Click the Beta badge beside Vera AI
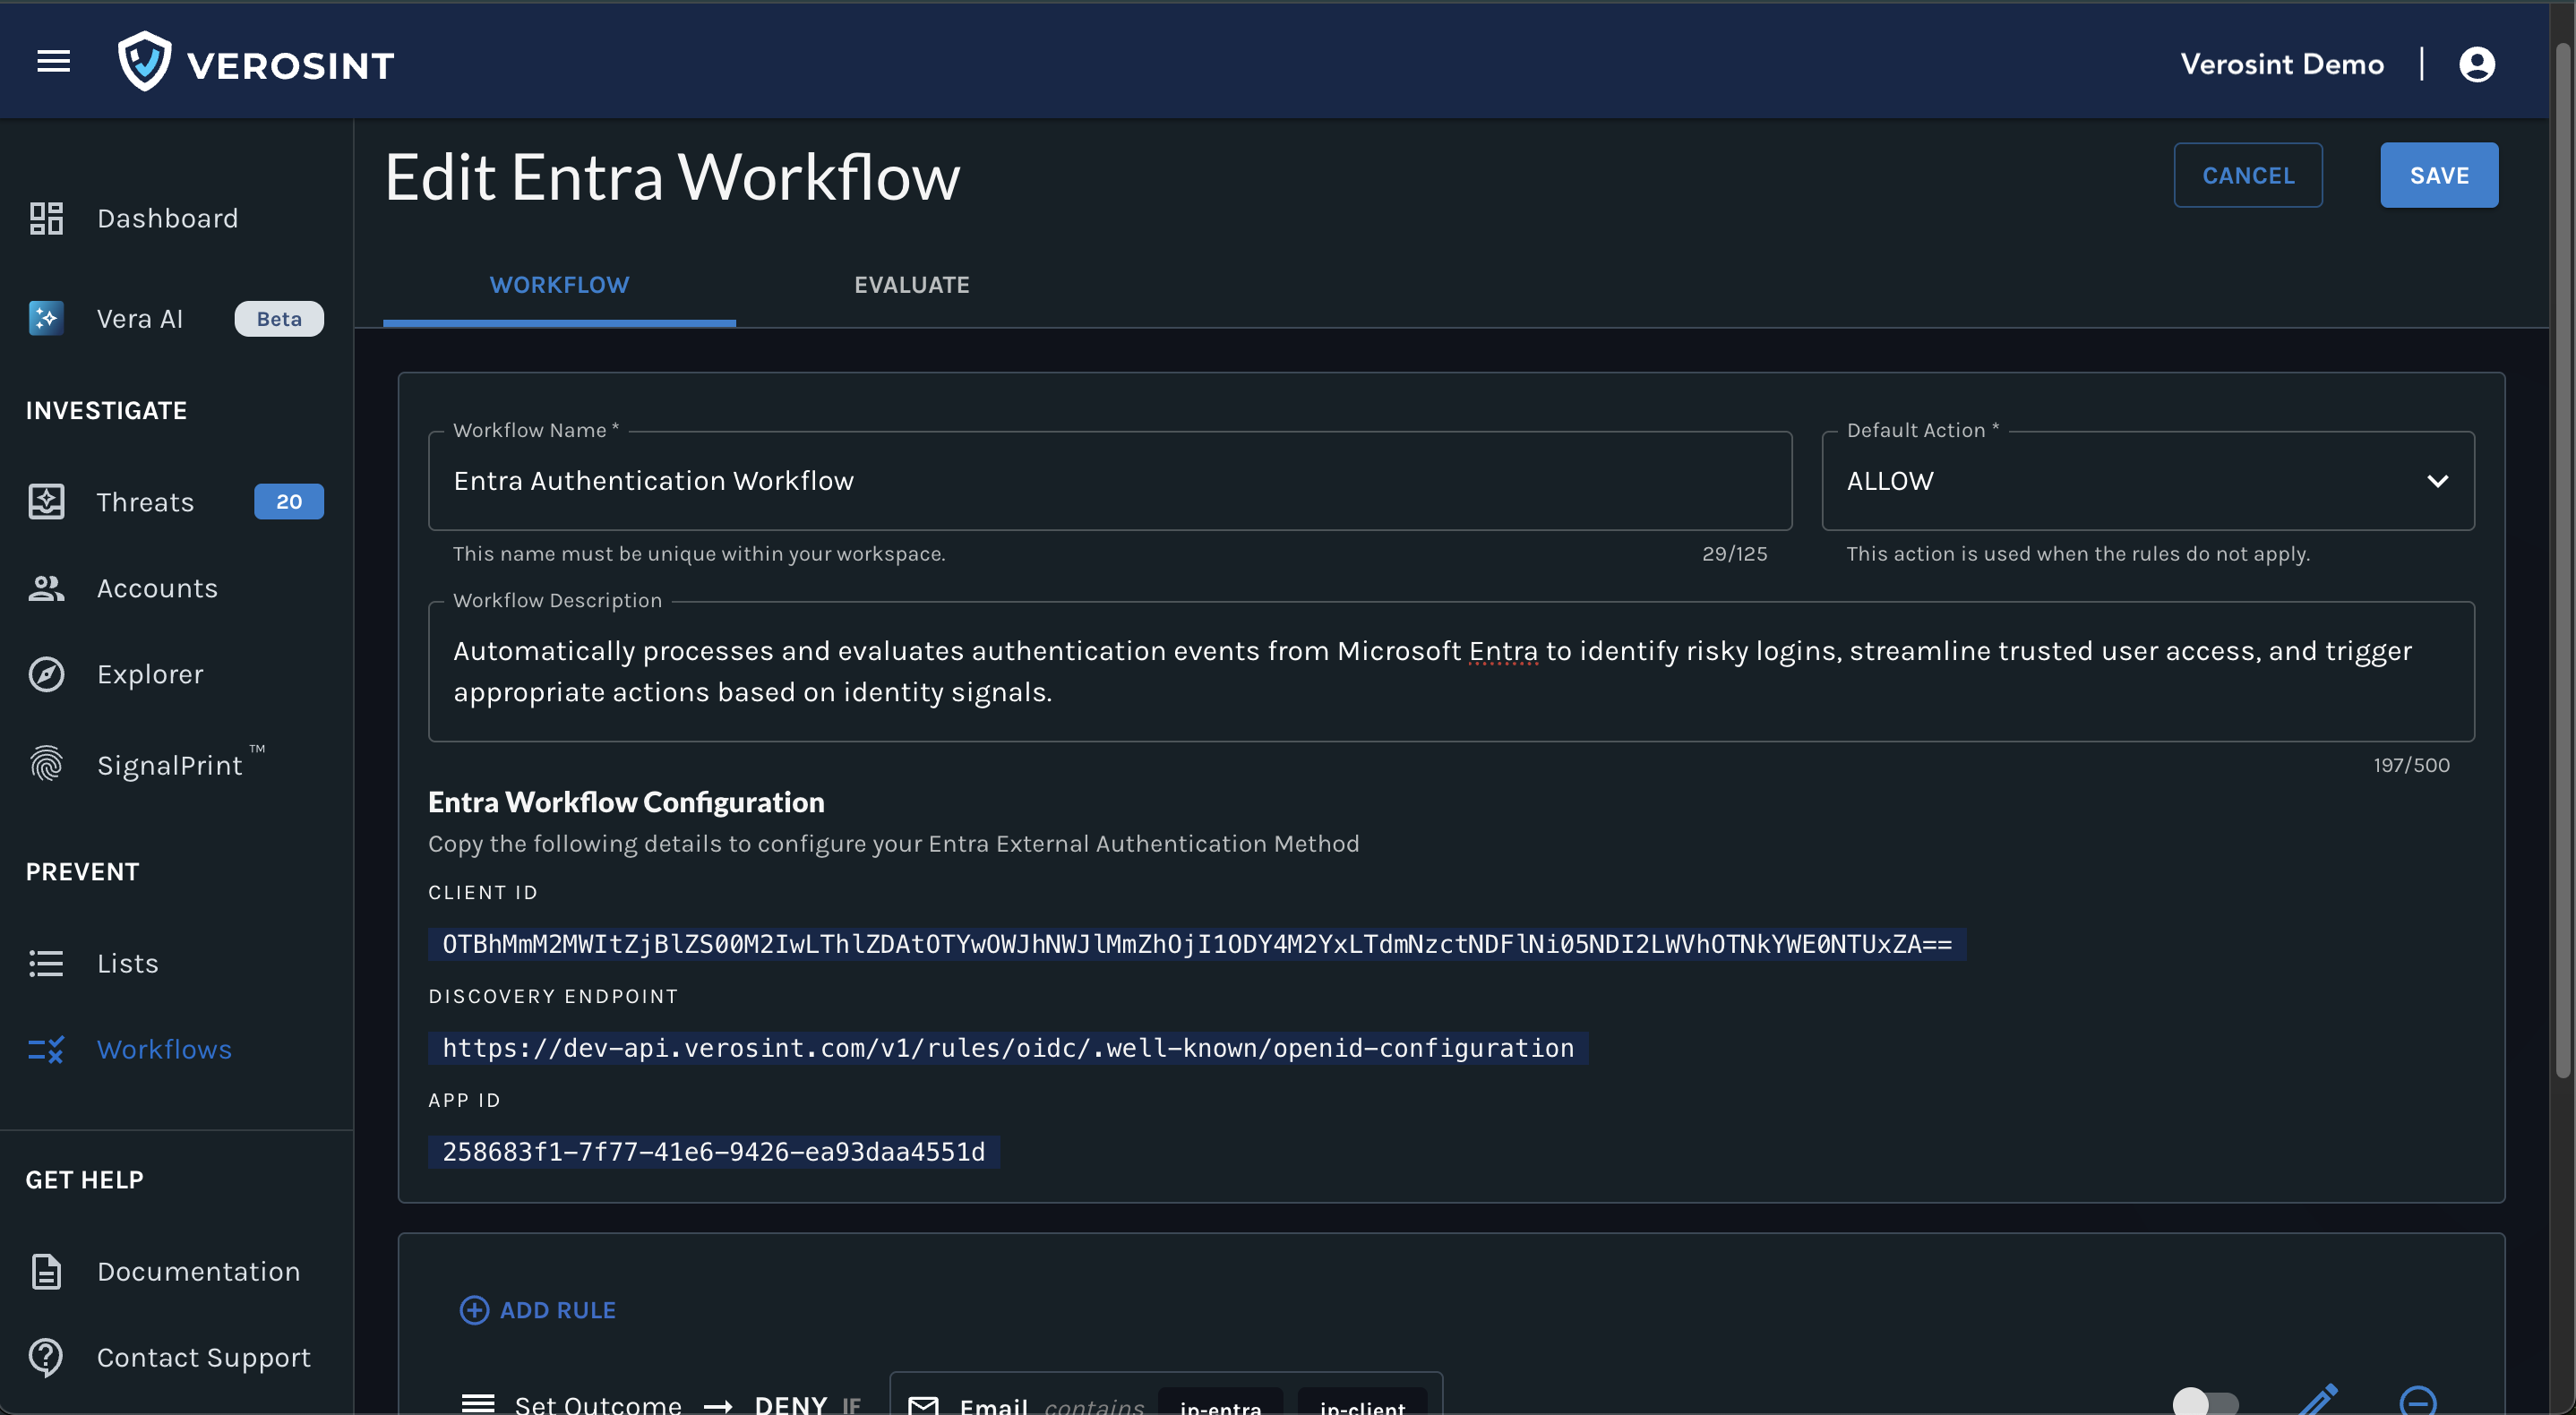 278,318
